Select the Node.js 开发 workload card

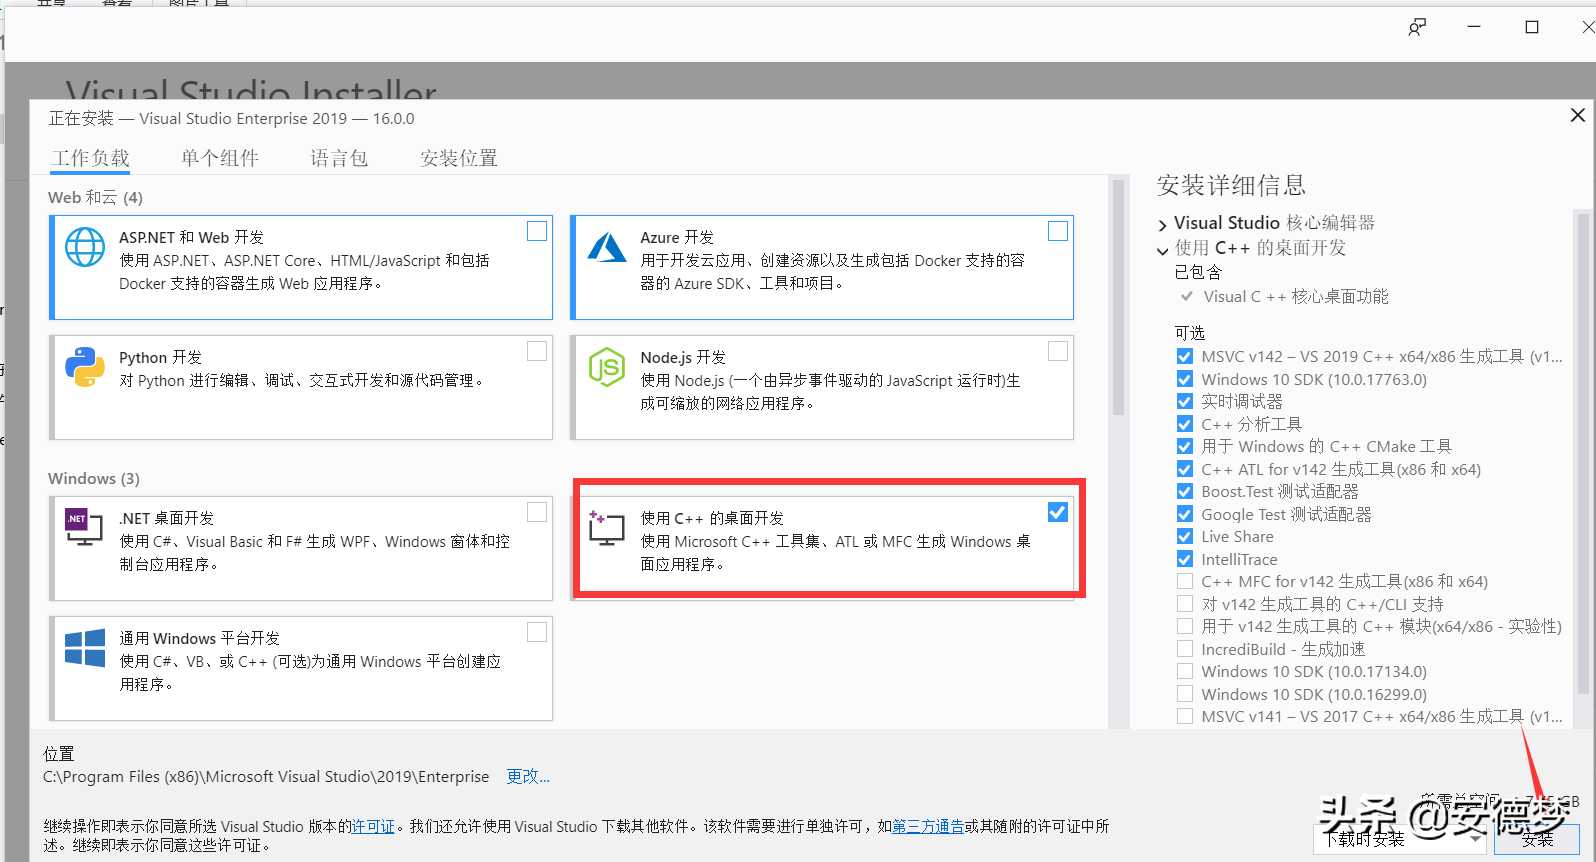coord(822,387)
